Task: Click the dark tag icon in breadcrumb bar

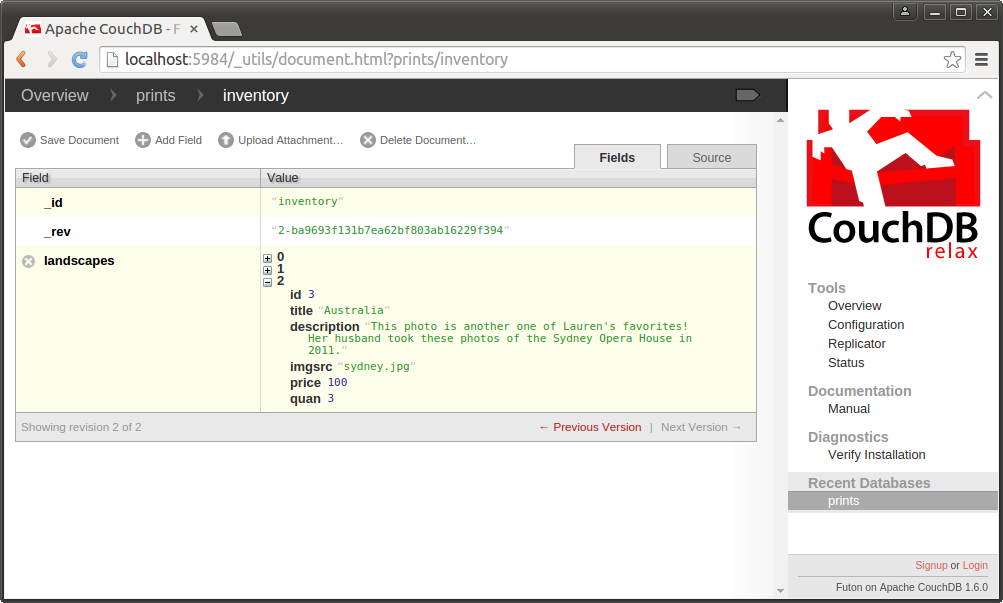Action: (x=747, y=95)
